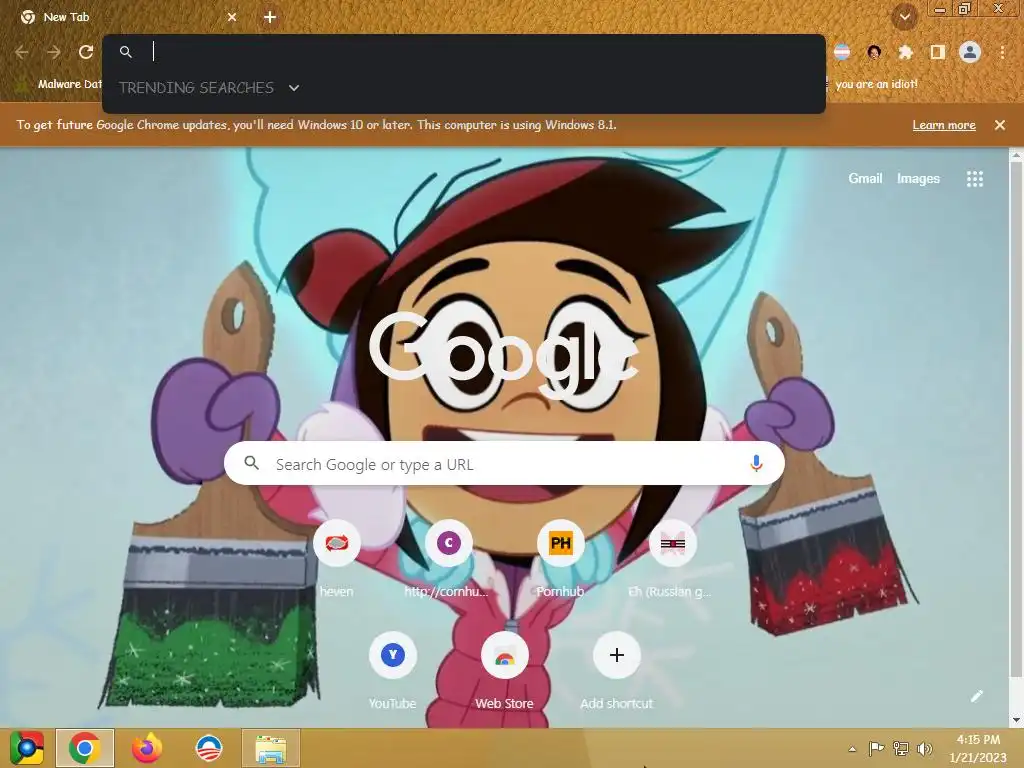Open the tab search dropdown arrow
1024x768 pixels.
point(905,17)
